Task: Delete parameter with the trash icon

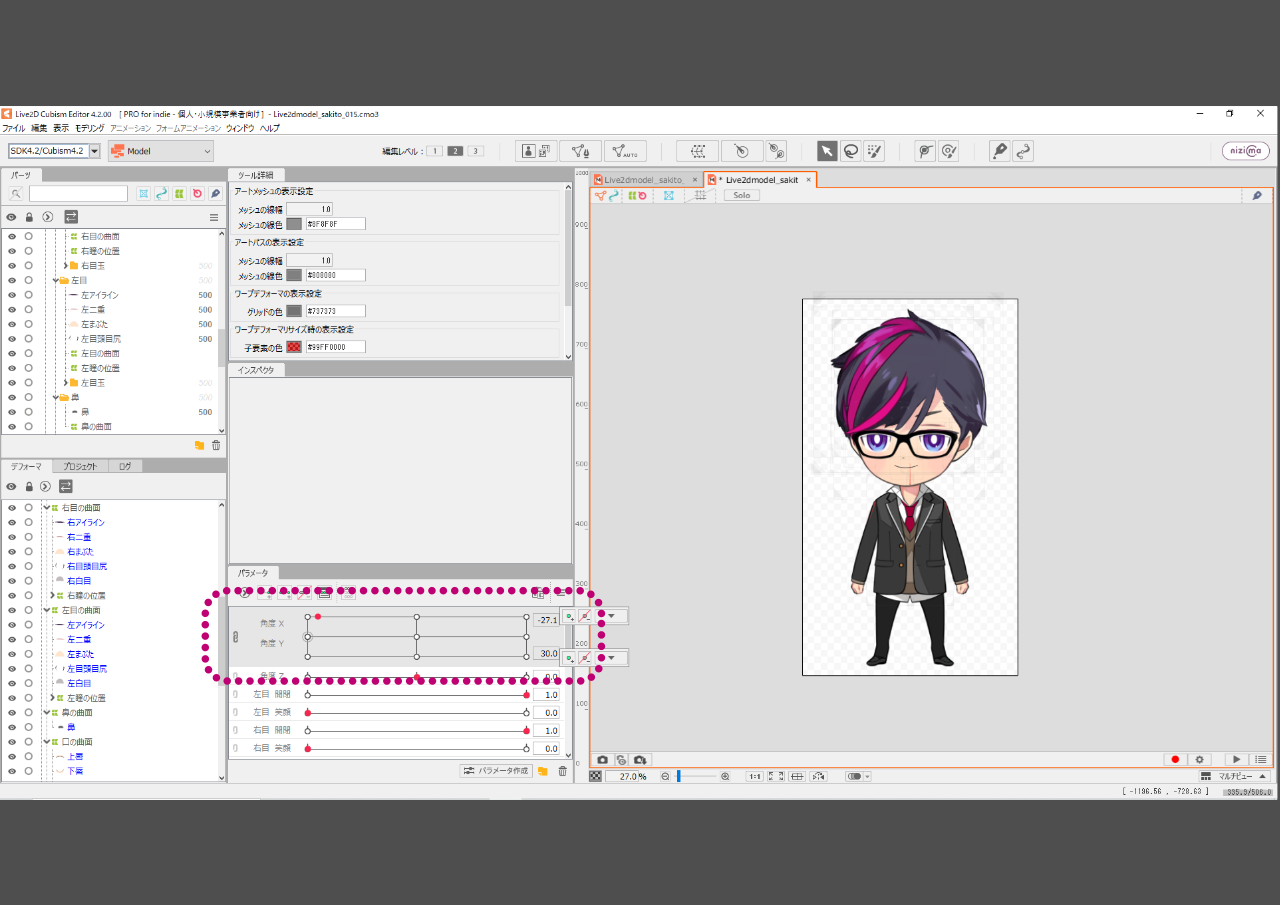Action: pos(562,771)
